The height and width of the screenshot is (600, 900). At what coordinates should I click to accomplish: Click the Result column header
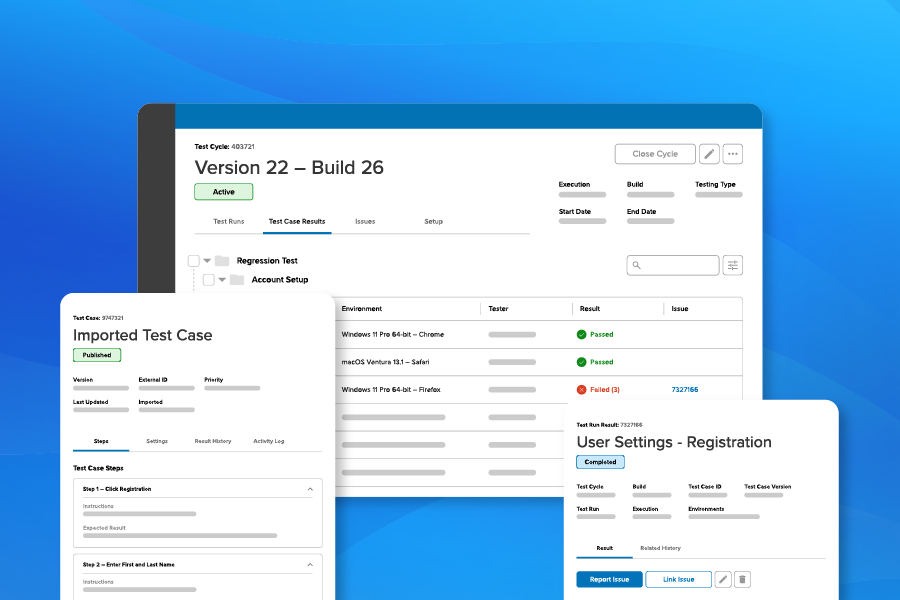(x=589, y=309)
